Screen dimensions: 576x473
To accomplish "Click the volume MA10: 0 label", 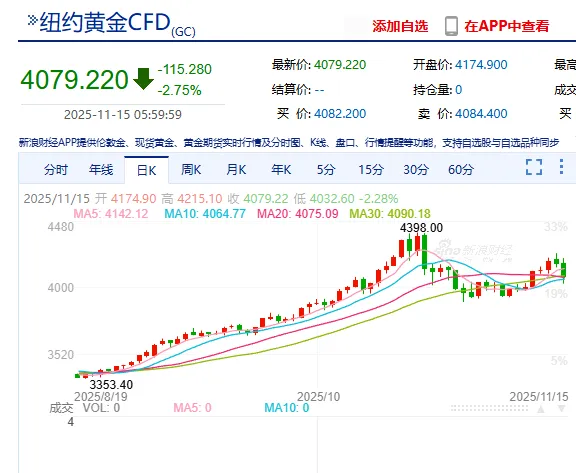I will [x=287, y=408].
